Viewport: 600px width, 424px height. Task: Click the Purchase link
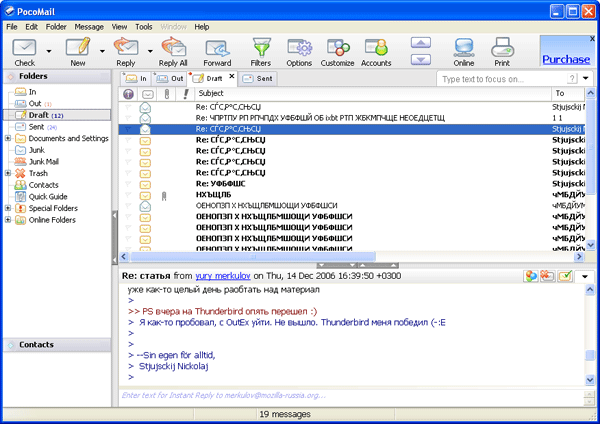[x=565, y=59]
